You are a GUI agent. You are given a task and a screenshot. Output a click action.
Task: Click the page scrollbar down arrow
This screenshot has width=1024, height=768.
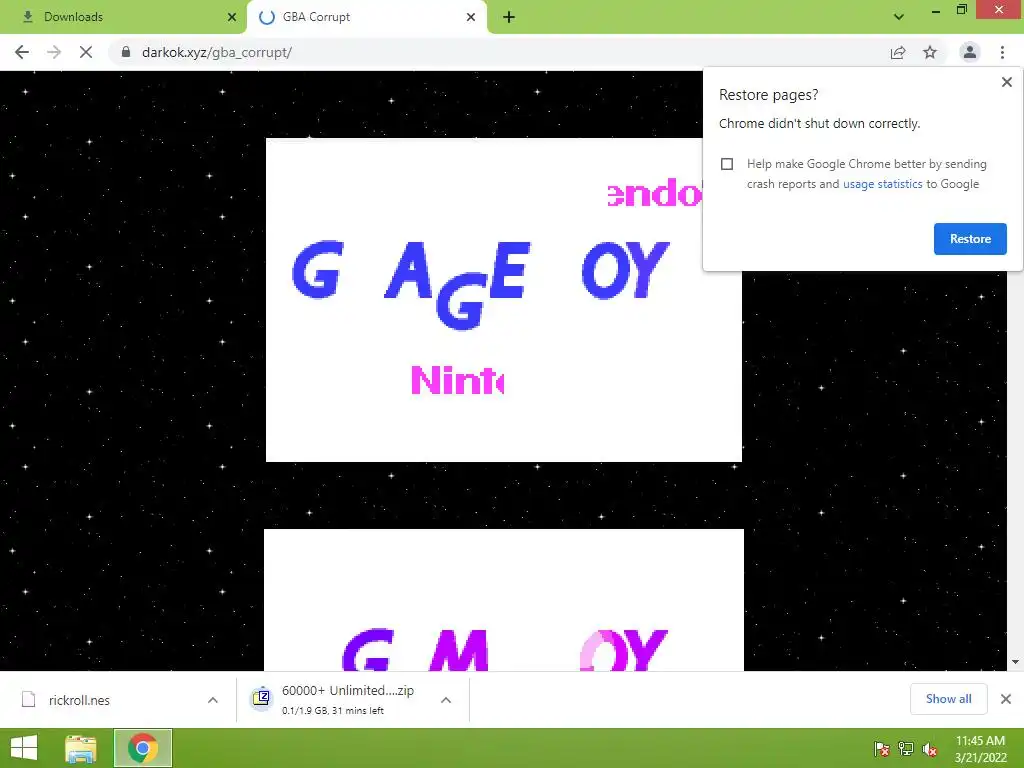(1015, 662)
